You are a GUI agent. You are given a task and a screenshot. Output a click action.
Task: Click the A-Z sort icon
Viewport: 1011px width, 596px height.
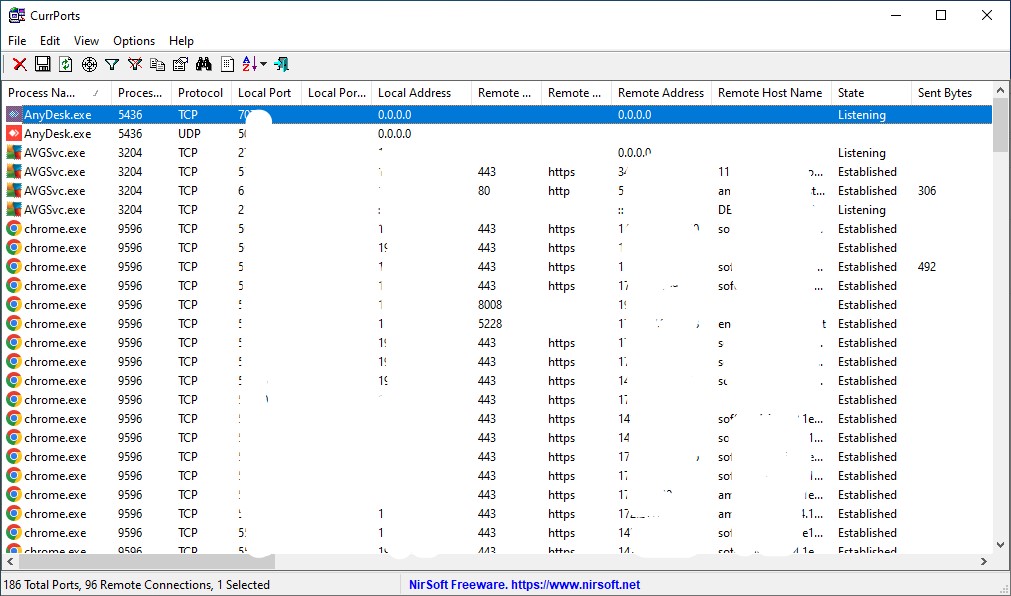click(250, 64)
